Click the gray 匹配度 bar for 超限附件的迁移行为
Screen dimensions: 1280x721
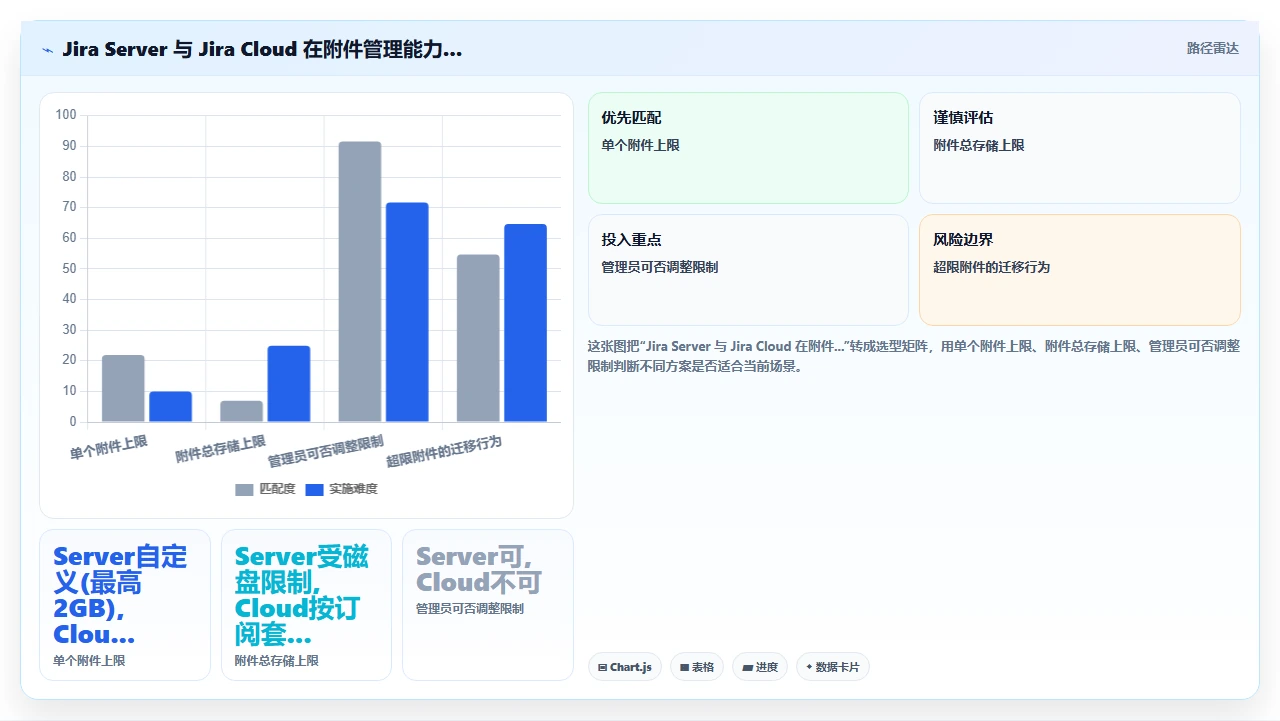tap(478, 338)
